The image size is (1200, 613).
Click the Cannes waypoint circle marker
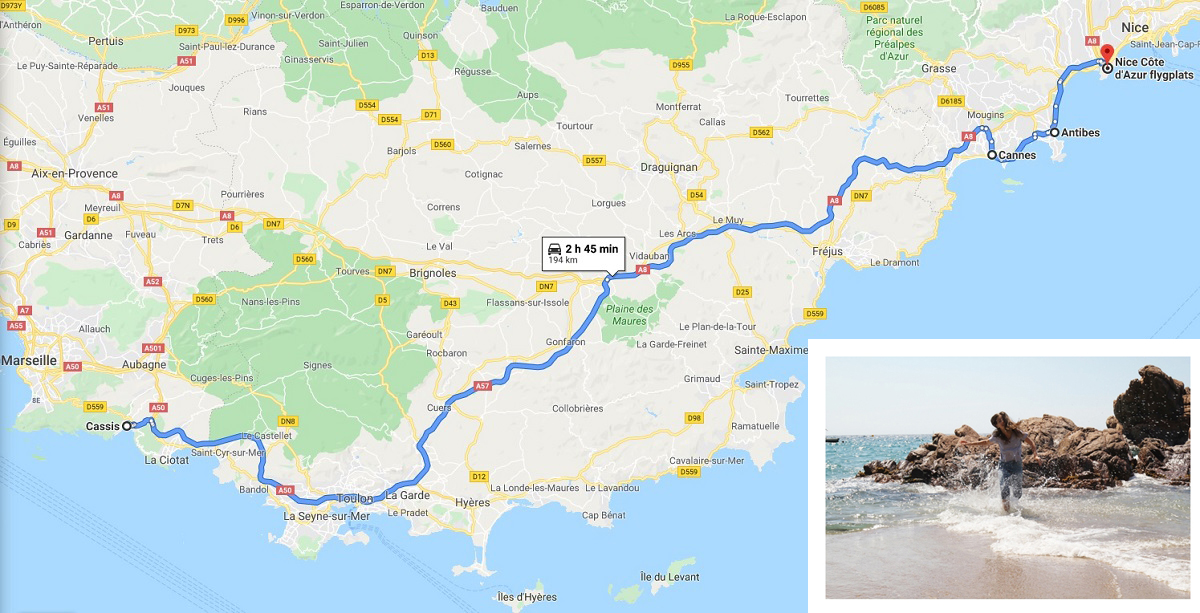coord(992,155)
